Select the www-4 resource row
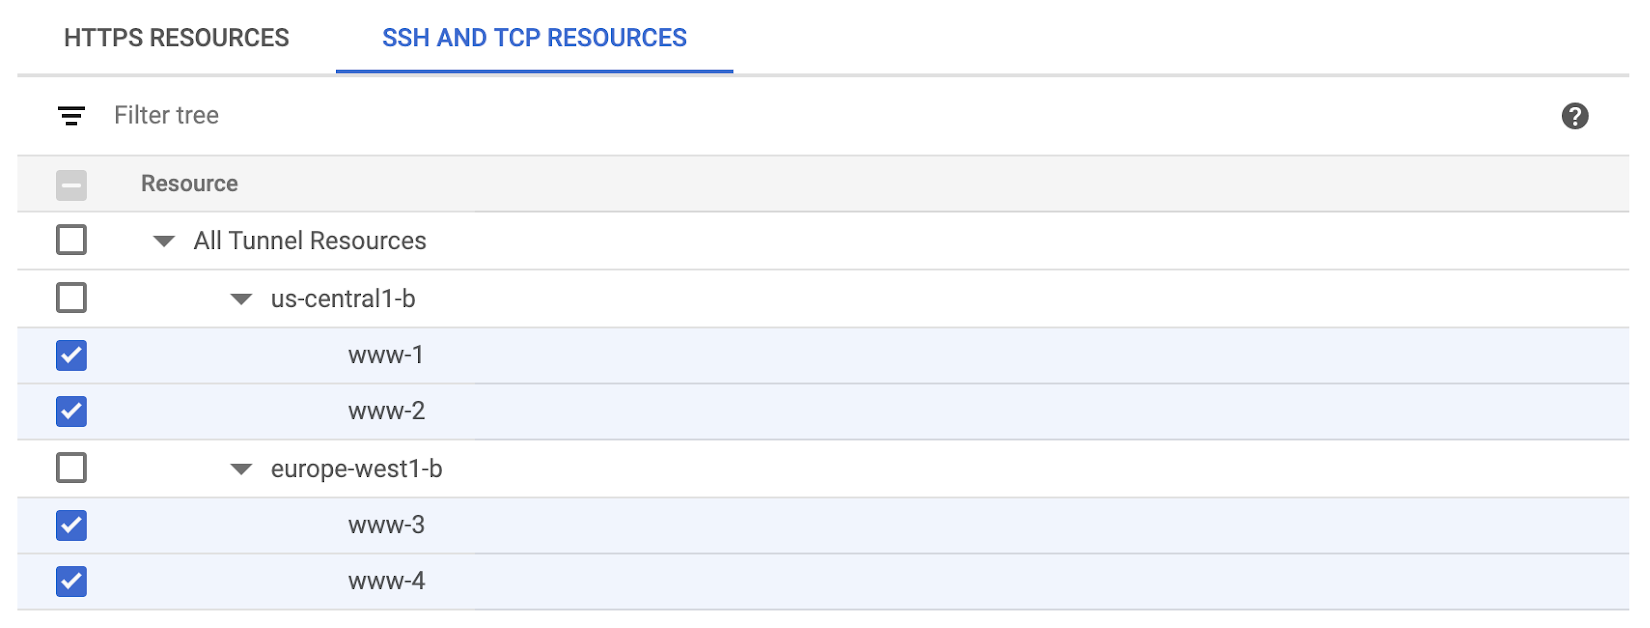 click(823, 581)
